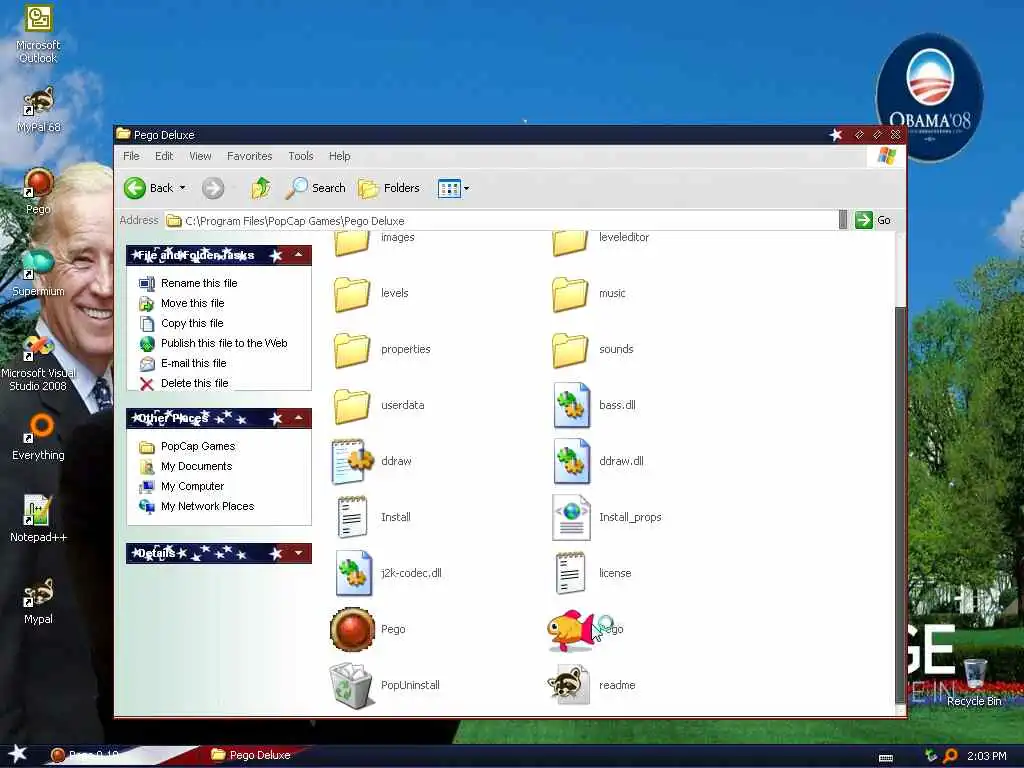Select the Pego red ball executable
The width and height of the screenshot is (1024, 768).
(368, 630)
